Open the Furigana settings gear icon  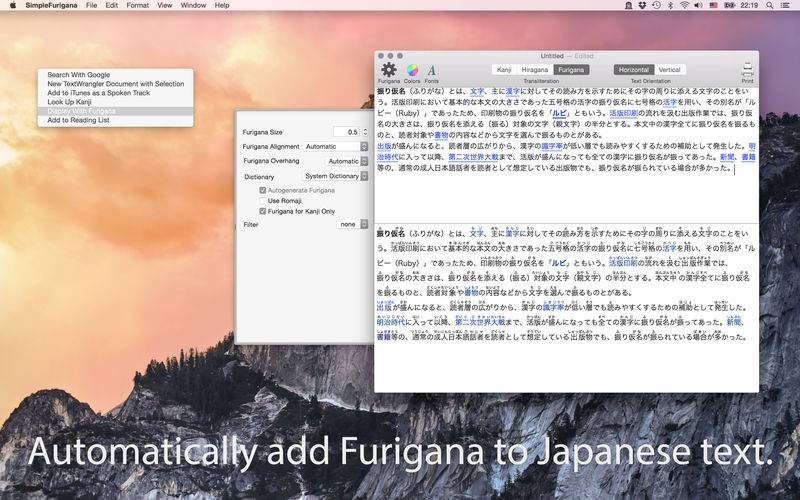pos(389,69)
